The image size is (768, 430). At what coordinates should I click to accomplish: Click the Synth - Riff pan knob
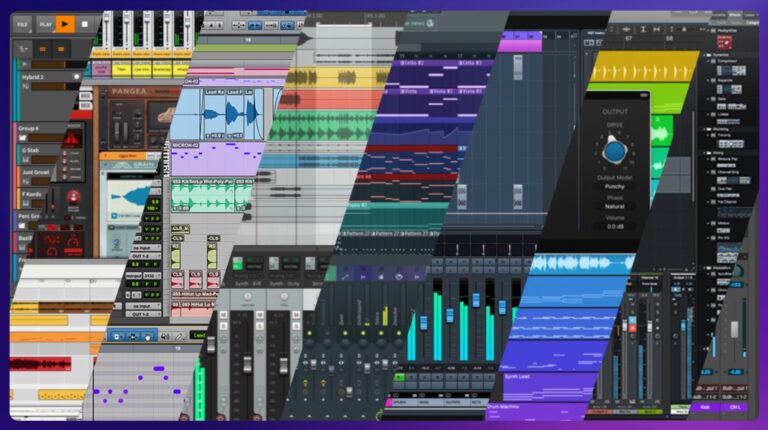coord(247,297)
